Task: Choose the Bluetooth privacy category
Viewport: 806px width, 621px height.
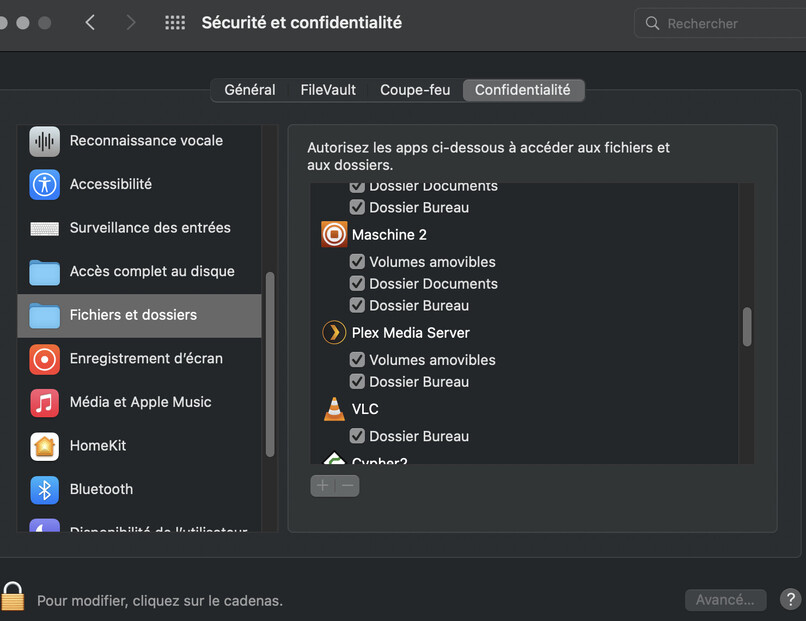Action: click(x=101, y=489)
